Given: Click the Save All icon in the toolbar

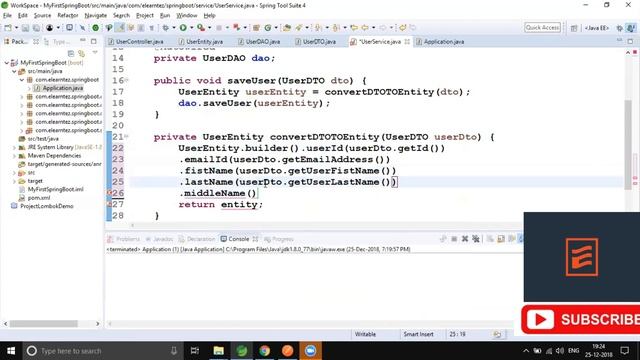Looking at the screenshot, I should (x=36, y=28).
